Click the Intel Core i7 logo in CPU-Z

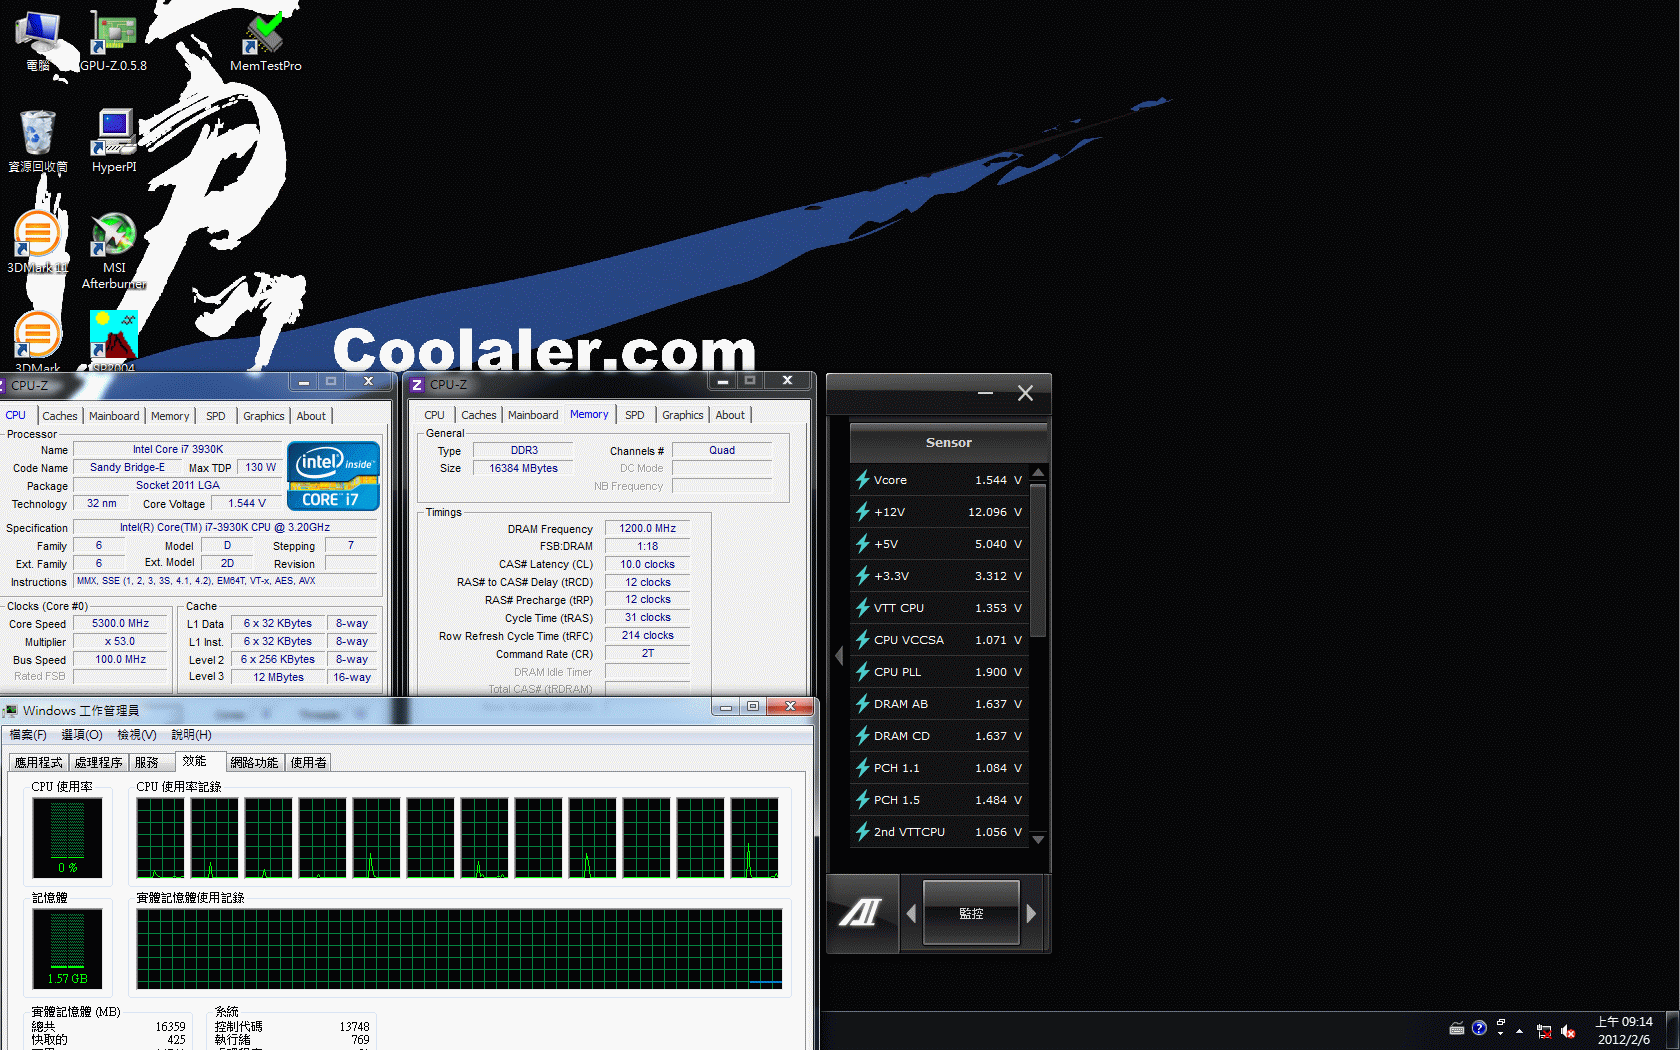(334, 476)
